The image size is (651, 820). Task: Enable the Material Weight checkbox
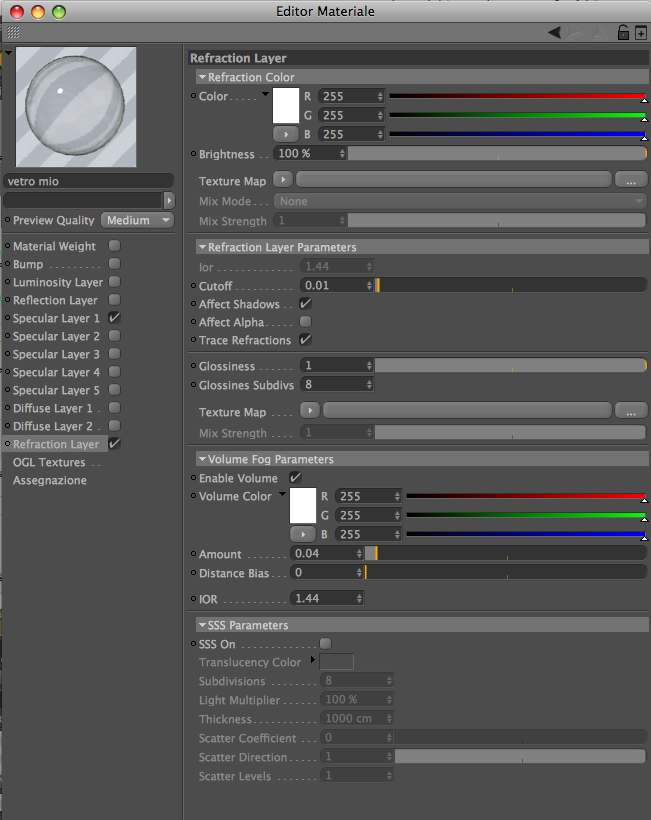114,245
